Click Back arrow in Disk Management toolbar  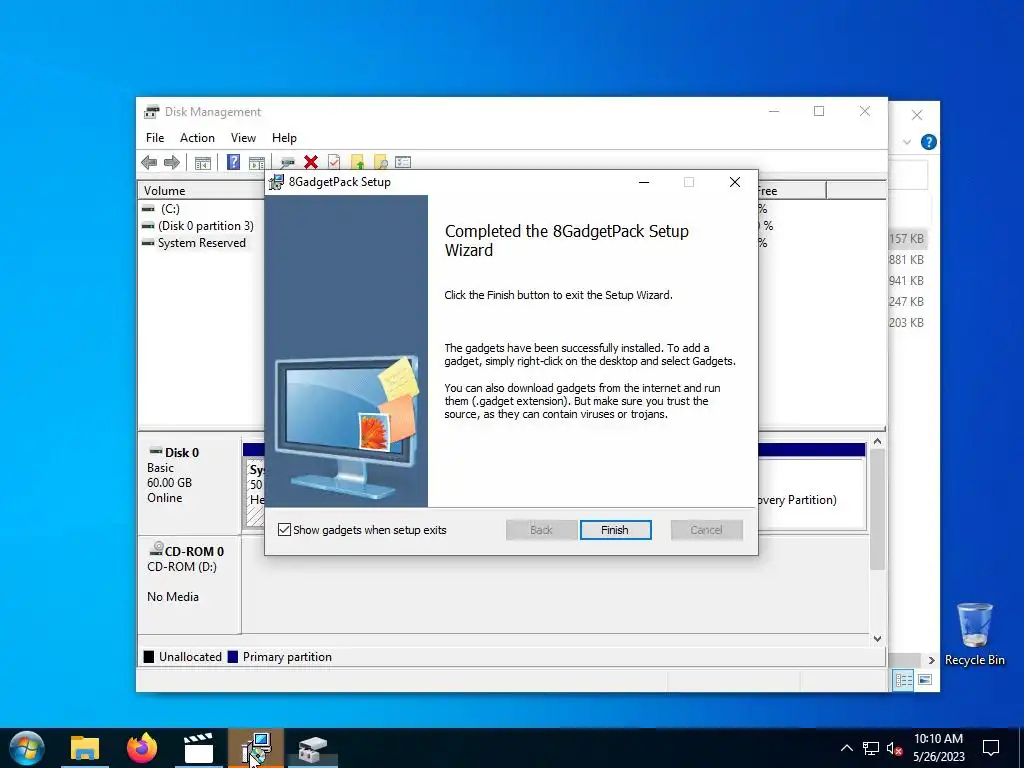(149, 163)
